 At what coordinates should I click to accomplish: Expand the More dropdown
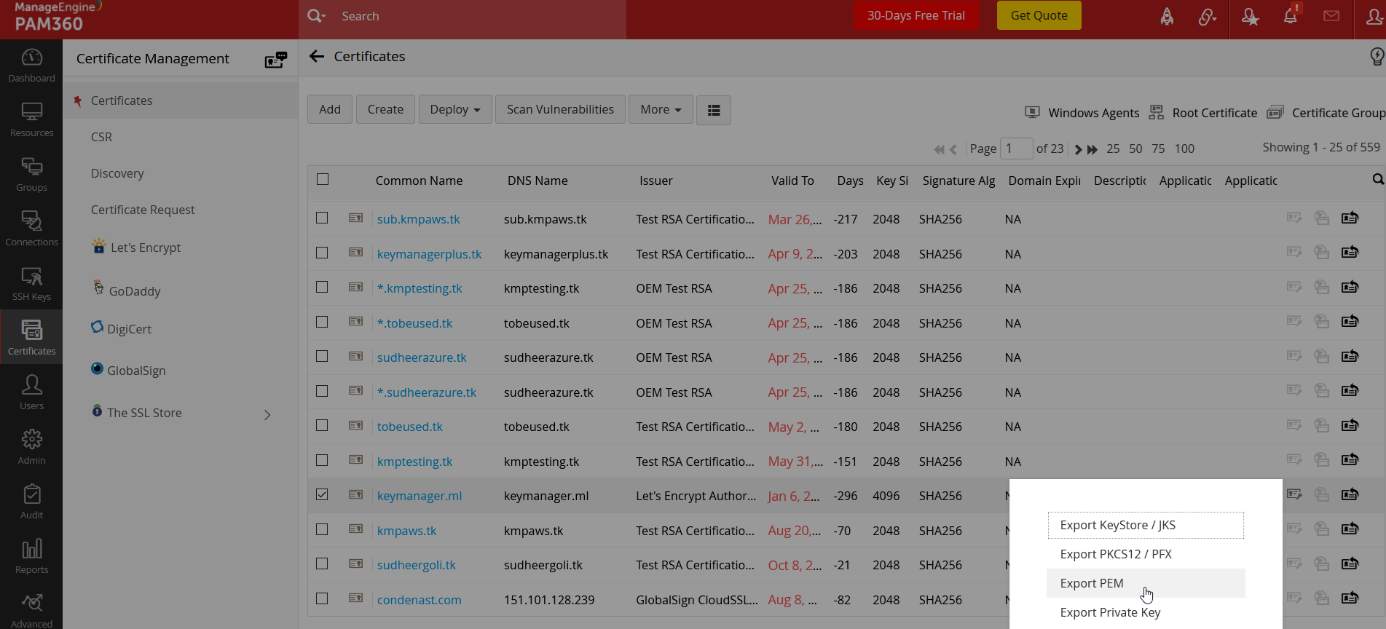(660, 110)
